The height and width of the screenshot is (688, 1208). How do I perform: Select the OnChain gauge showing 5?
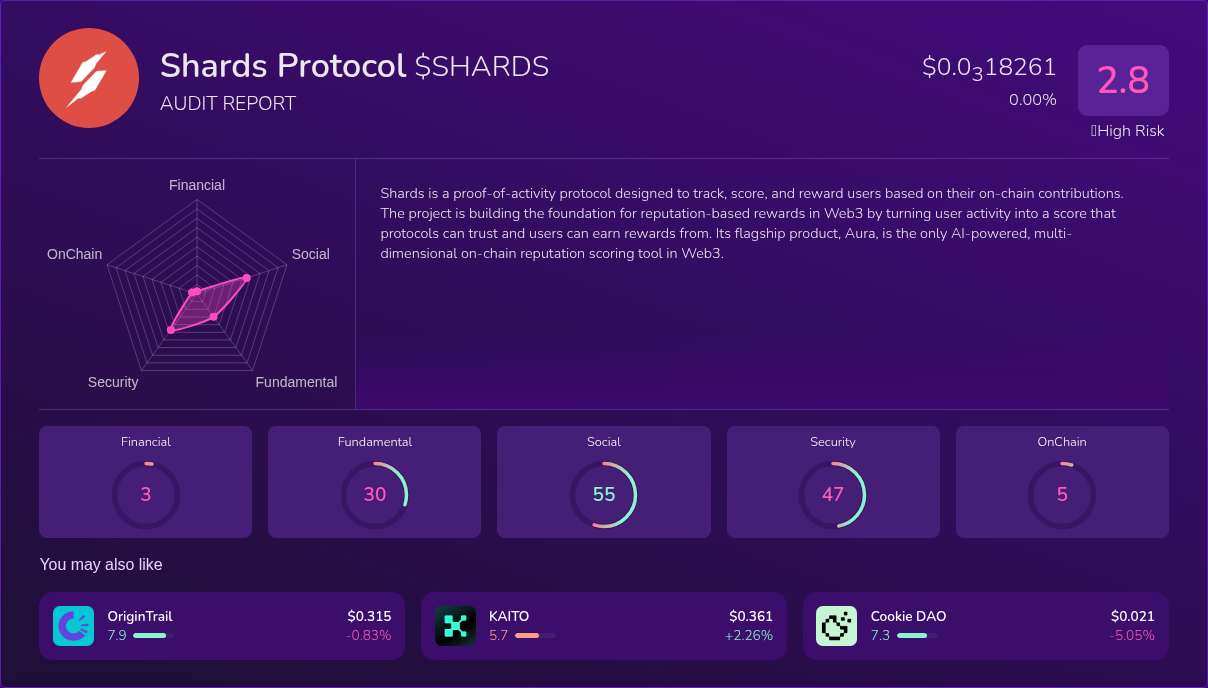(x=1062, y=493)
